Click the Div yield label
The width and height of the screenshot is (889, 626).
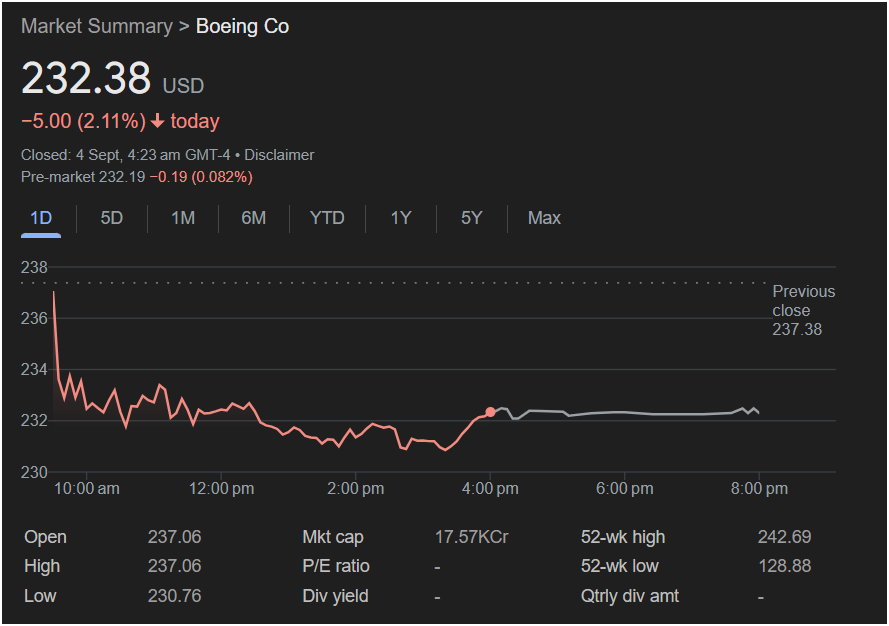pyautogui.click(x=336, y=596)
